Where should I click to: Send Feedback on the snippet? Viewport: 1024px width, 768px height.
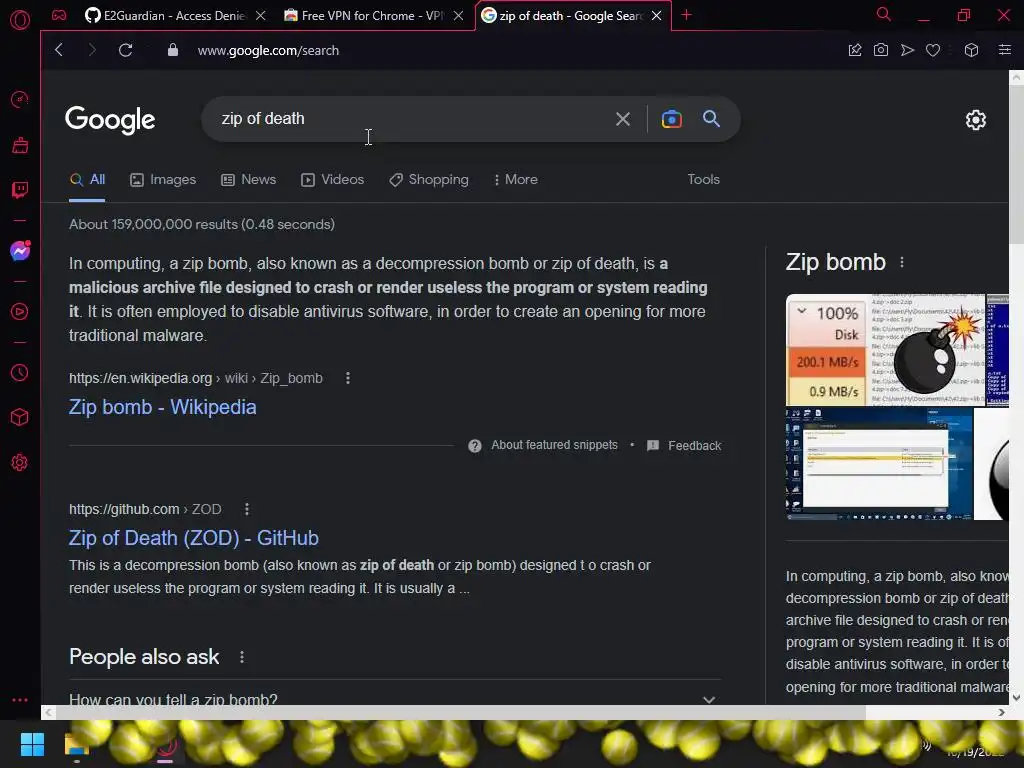684,445
